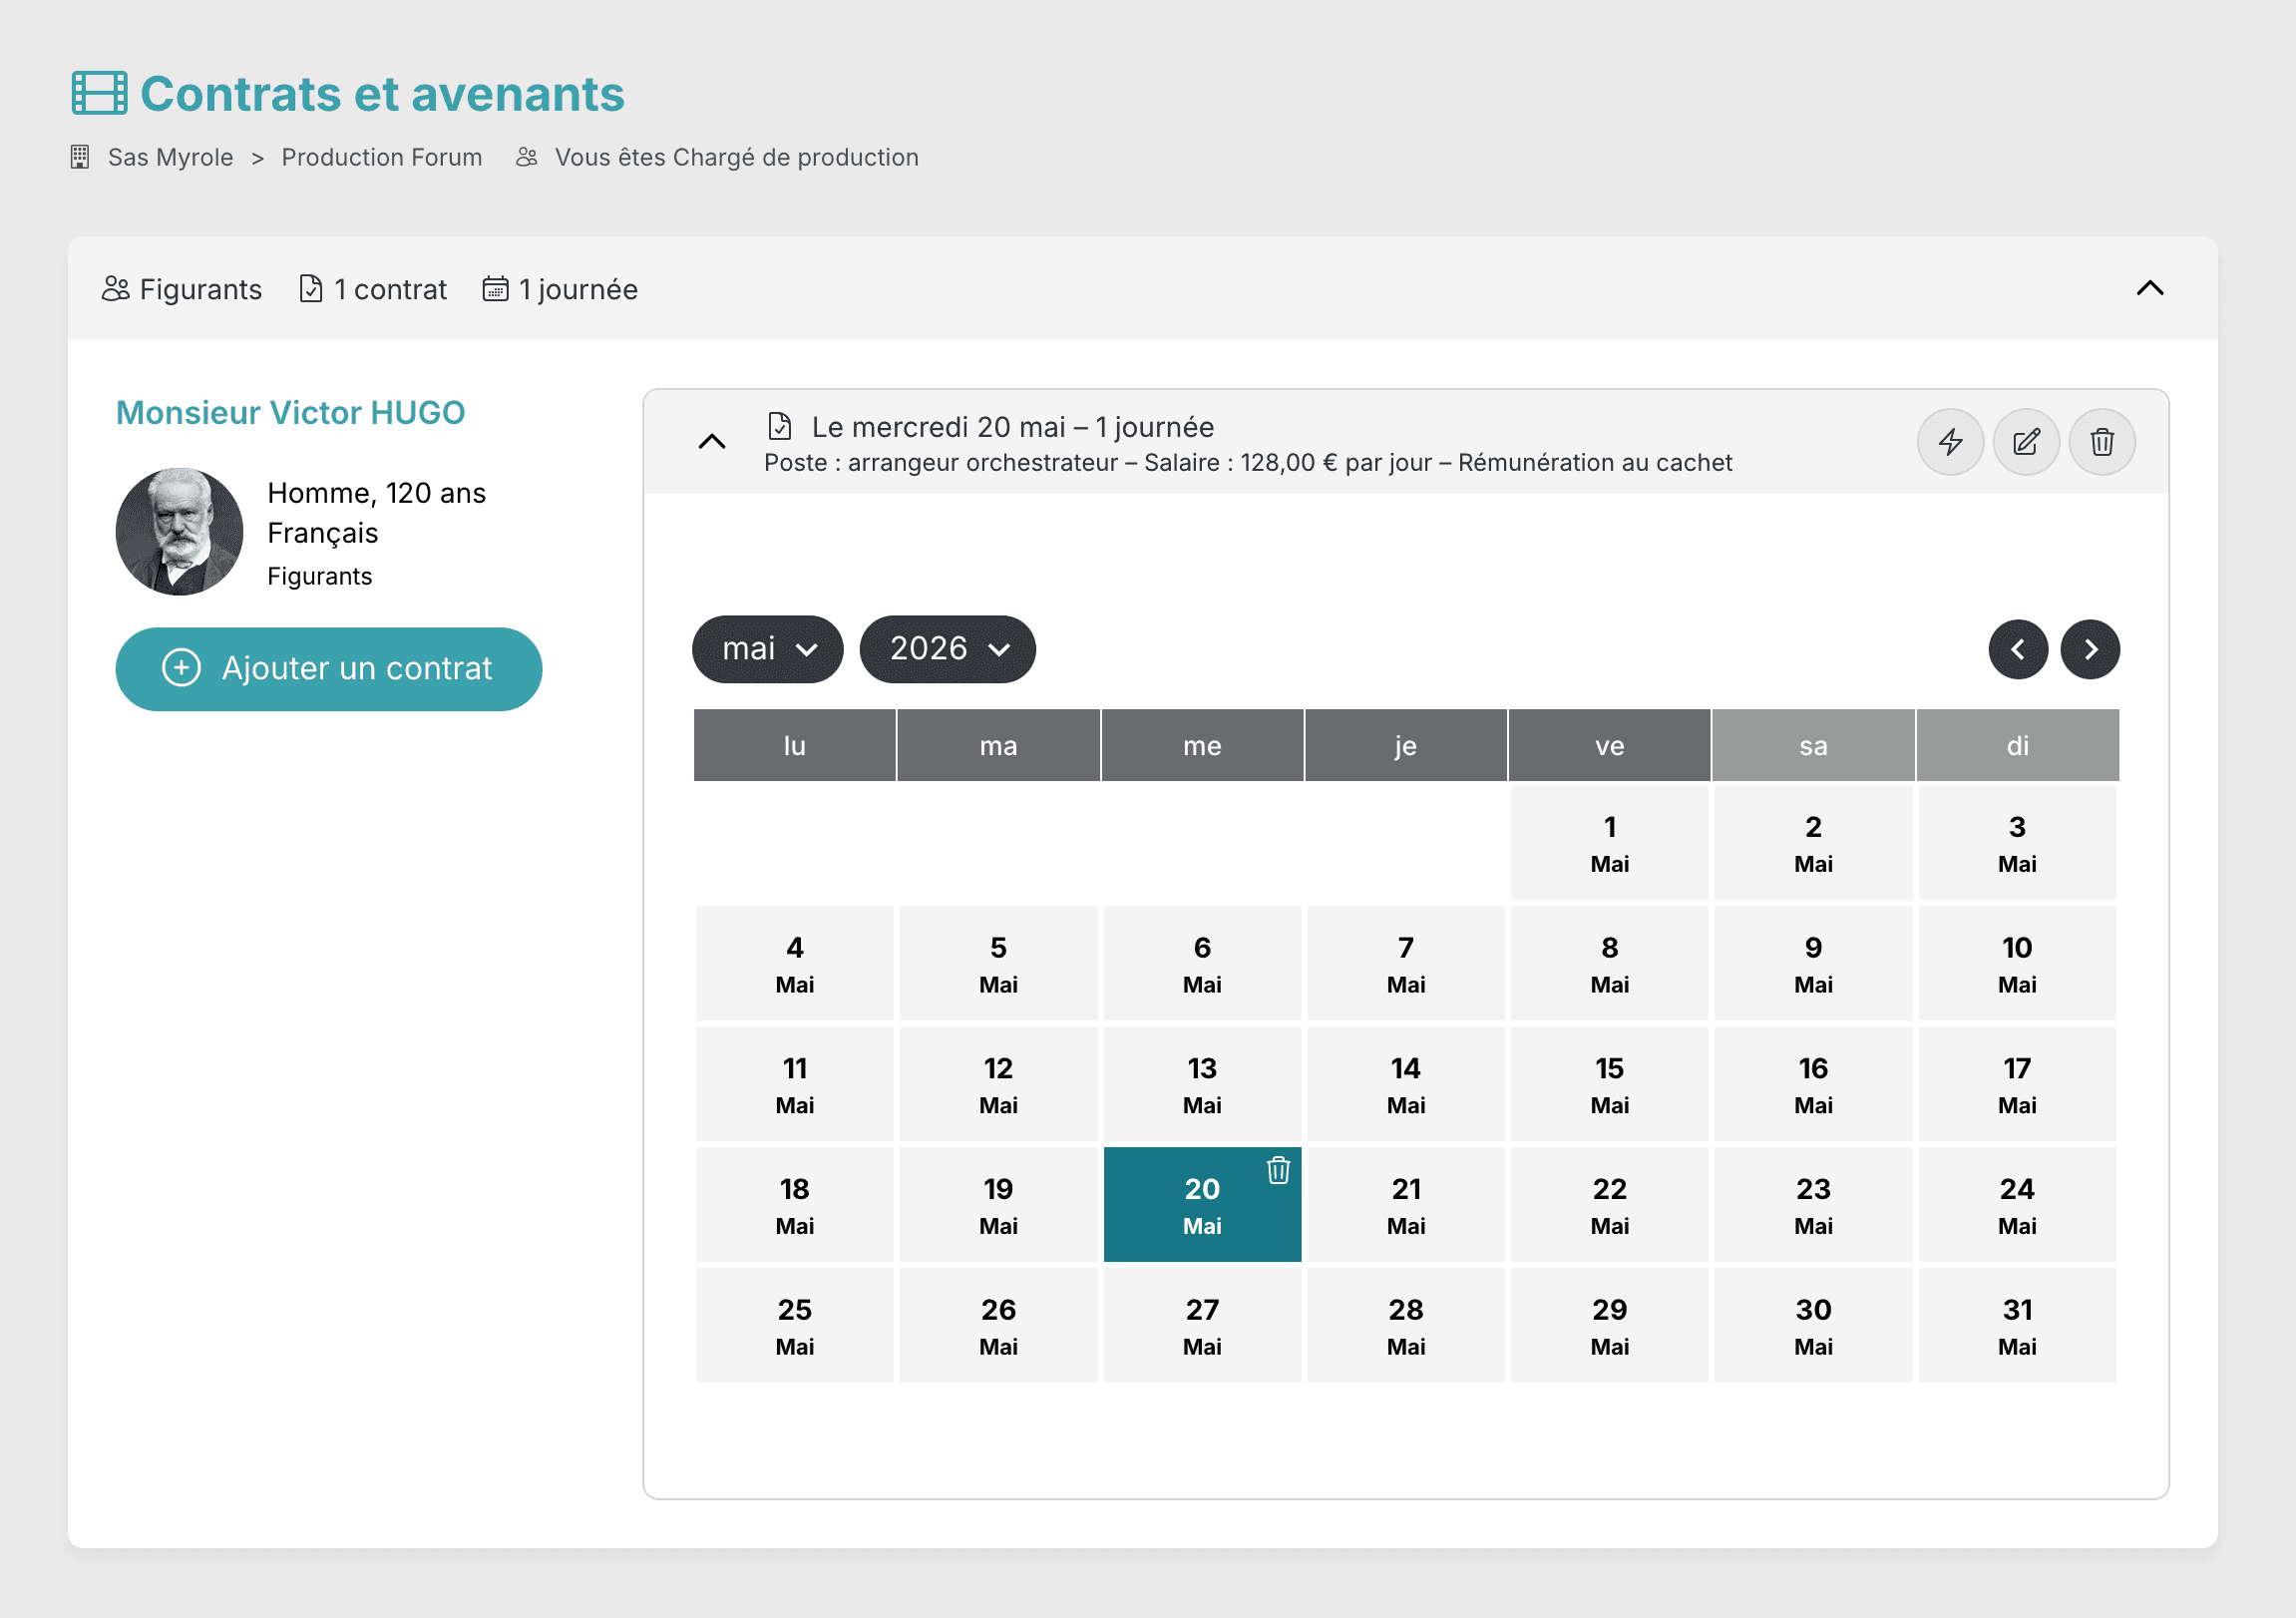Click the building icon next to Sas Myrole
Screen dimensions: 2296x1618
point(80,157)
